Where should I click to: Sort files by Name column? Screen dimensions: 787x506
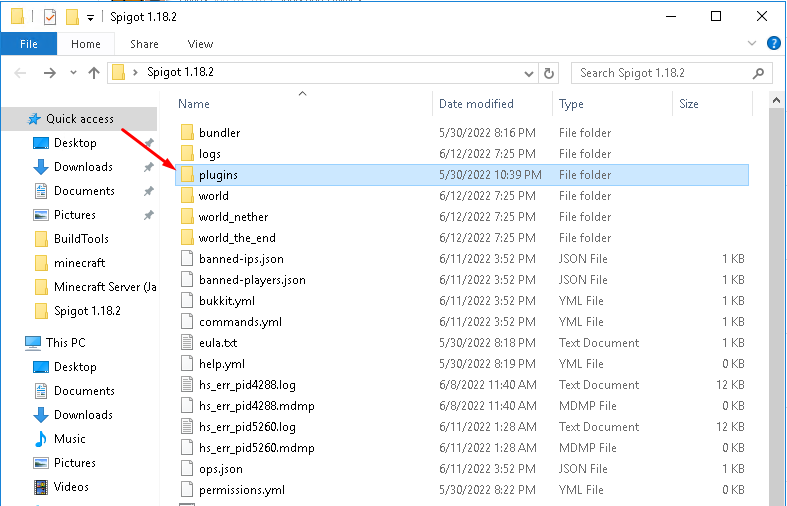coord(194,104)
